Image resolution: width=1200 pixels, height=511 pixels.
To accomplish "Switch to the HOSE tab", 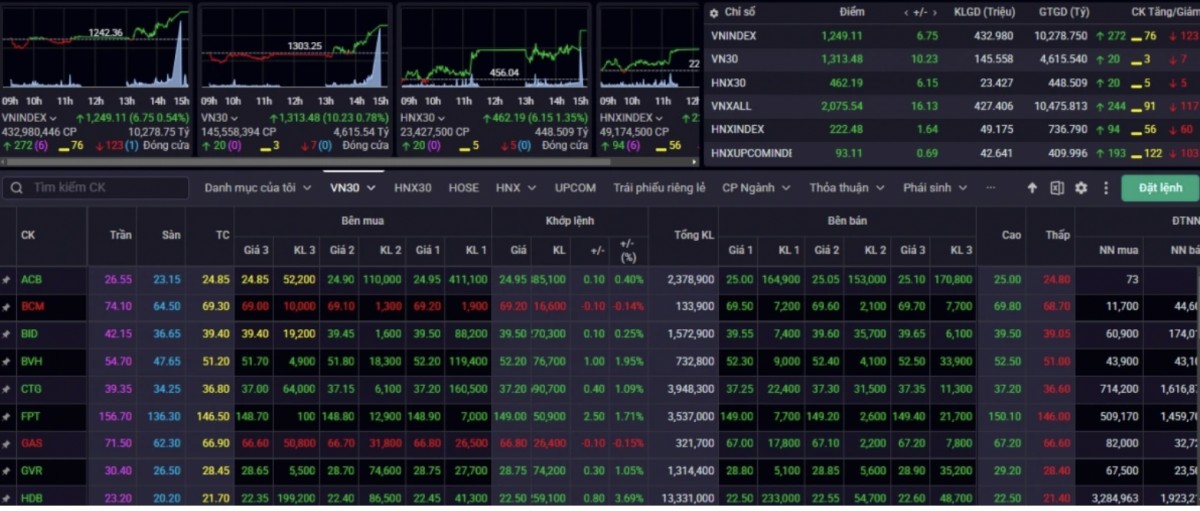I will coord(463,188).
